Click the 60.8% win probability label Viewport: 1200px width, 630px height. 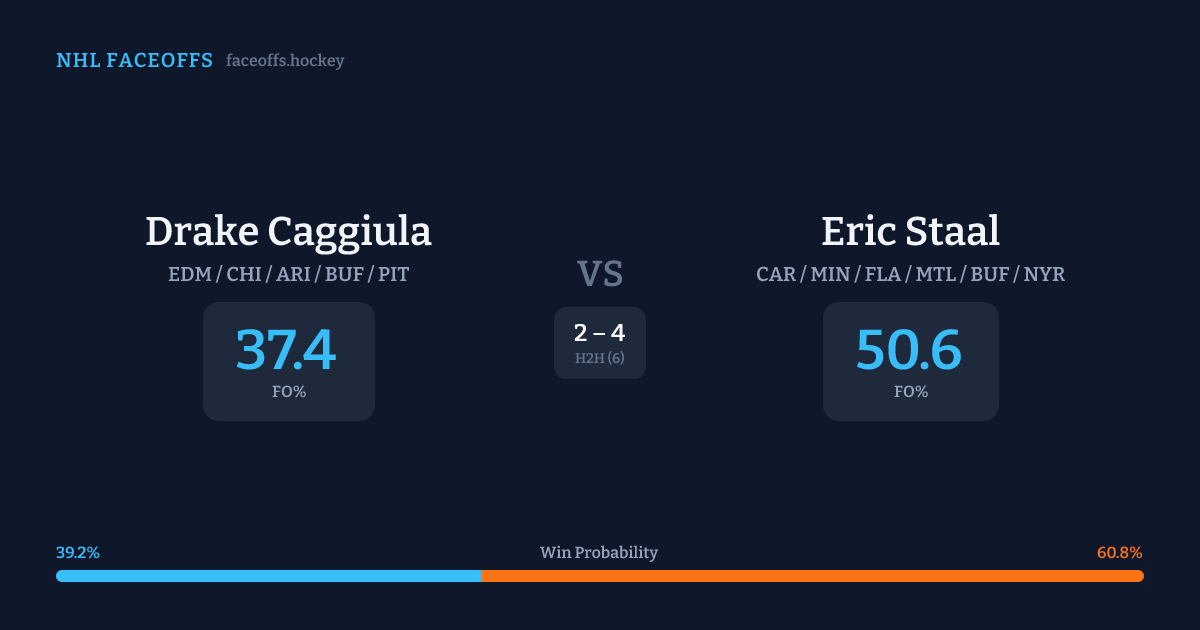[x=1119, y=553]
